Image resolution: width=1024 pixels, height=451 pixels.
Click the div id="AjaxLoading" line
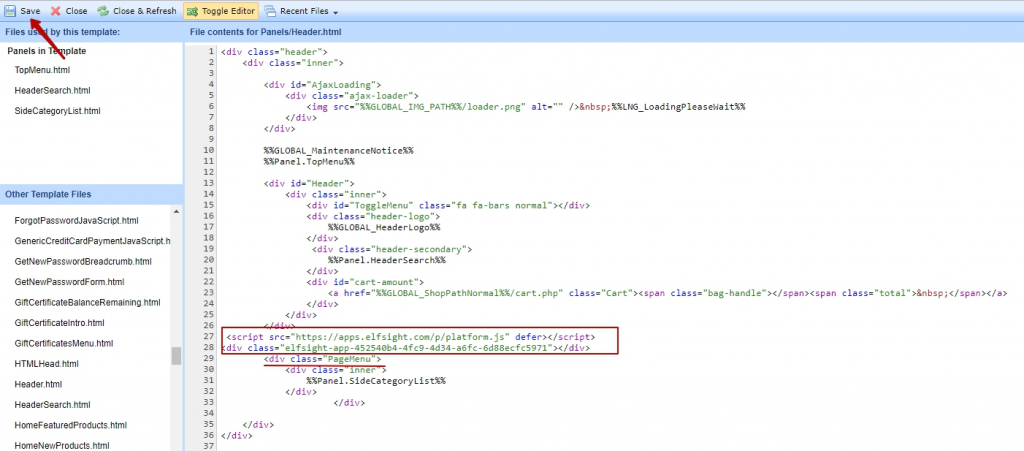(x=323, y=84)
